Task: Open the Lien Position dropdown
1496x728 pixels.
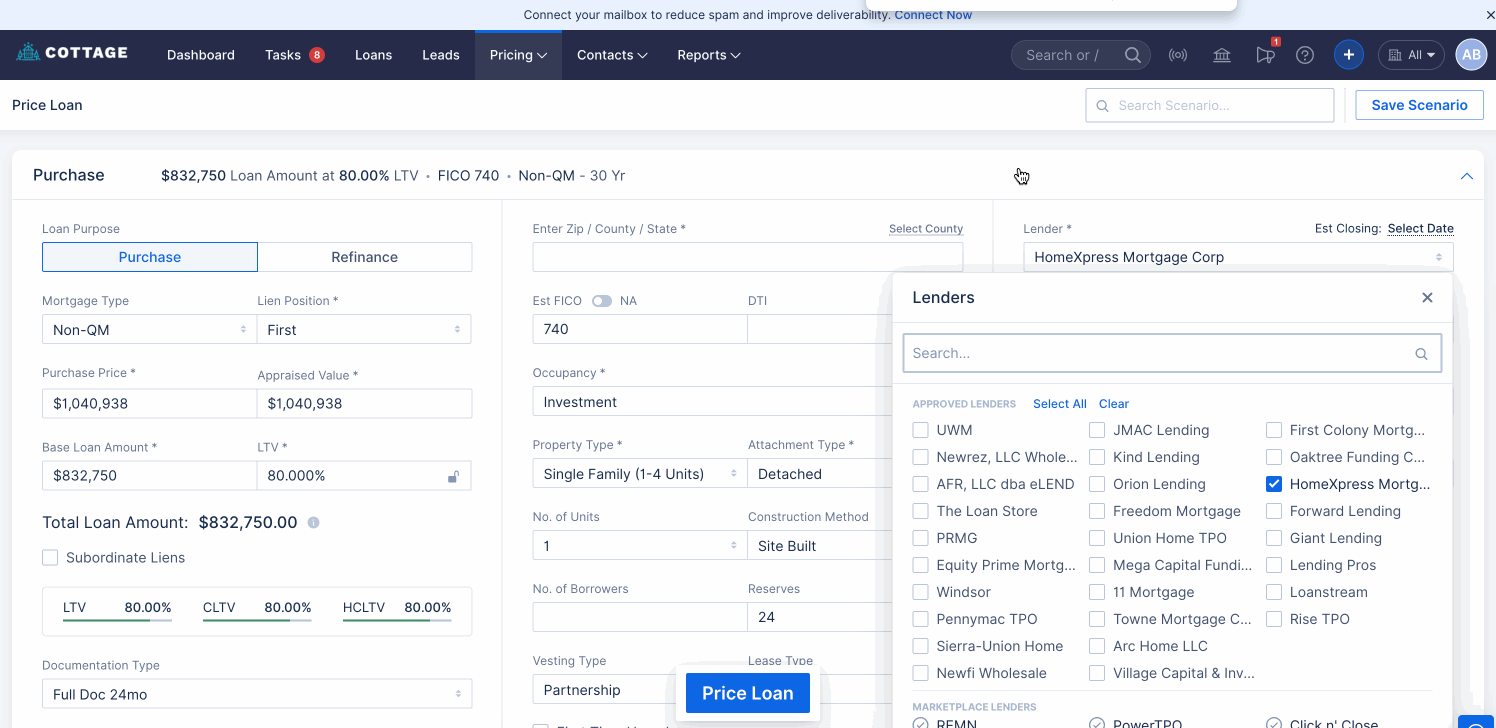Action: (x=364, y=329)
